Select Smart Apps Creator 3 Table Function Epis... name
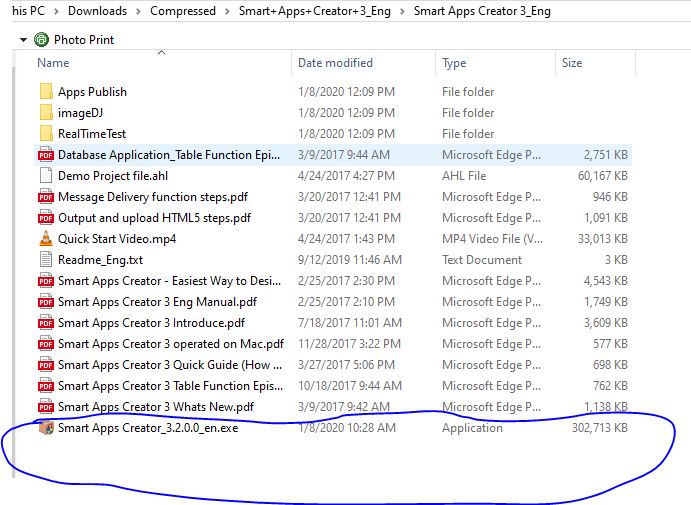 point(171,386)
